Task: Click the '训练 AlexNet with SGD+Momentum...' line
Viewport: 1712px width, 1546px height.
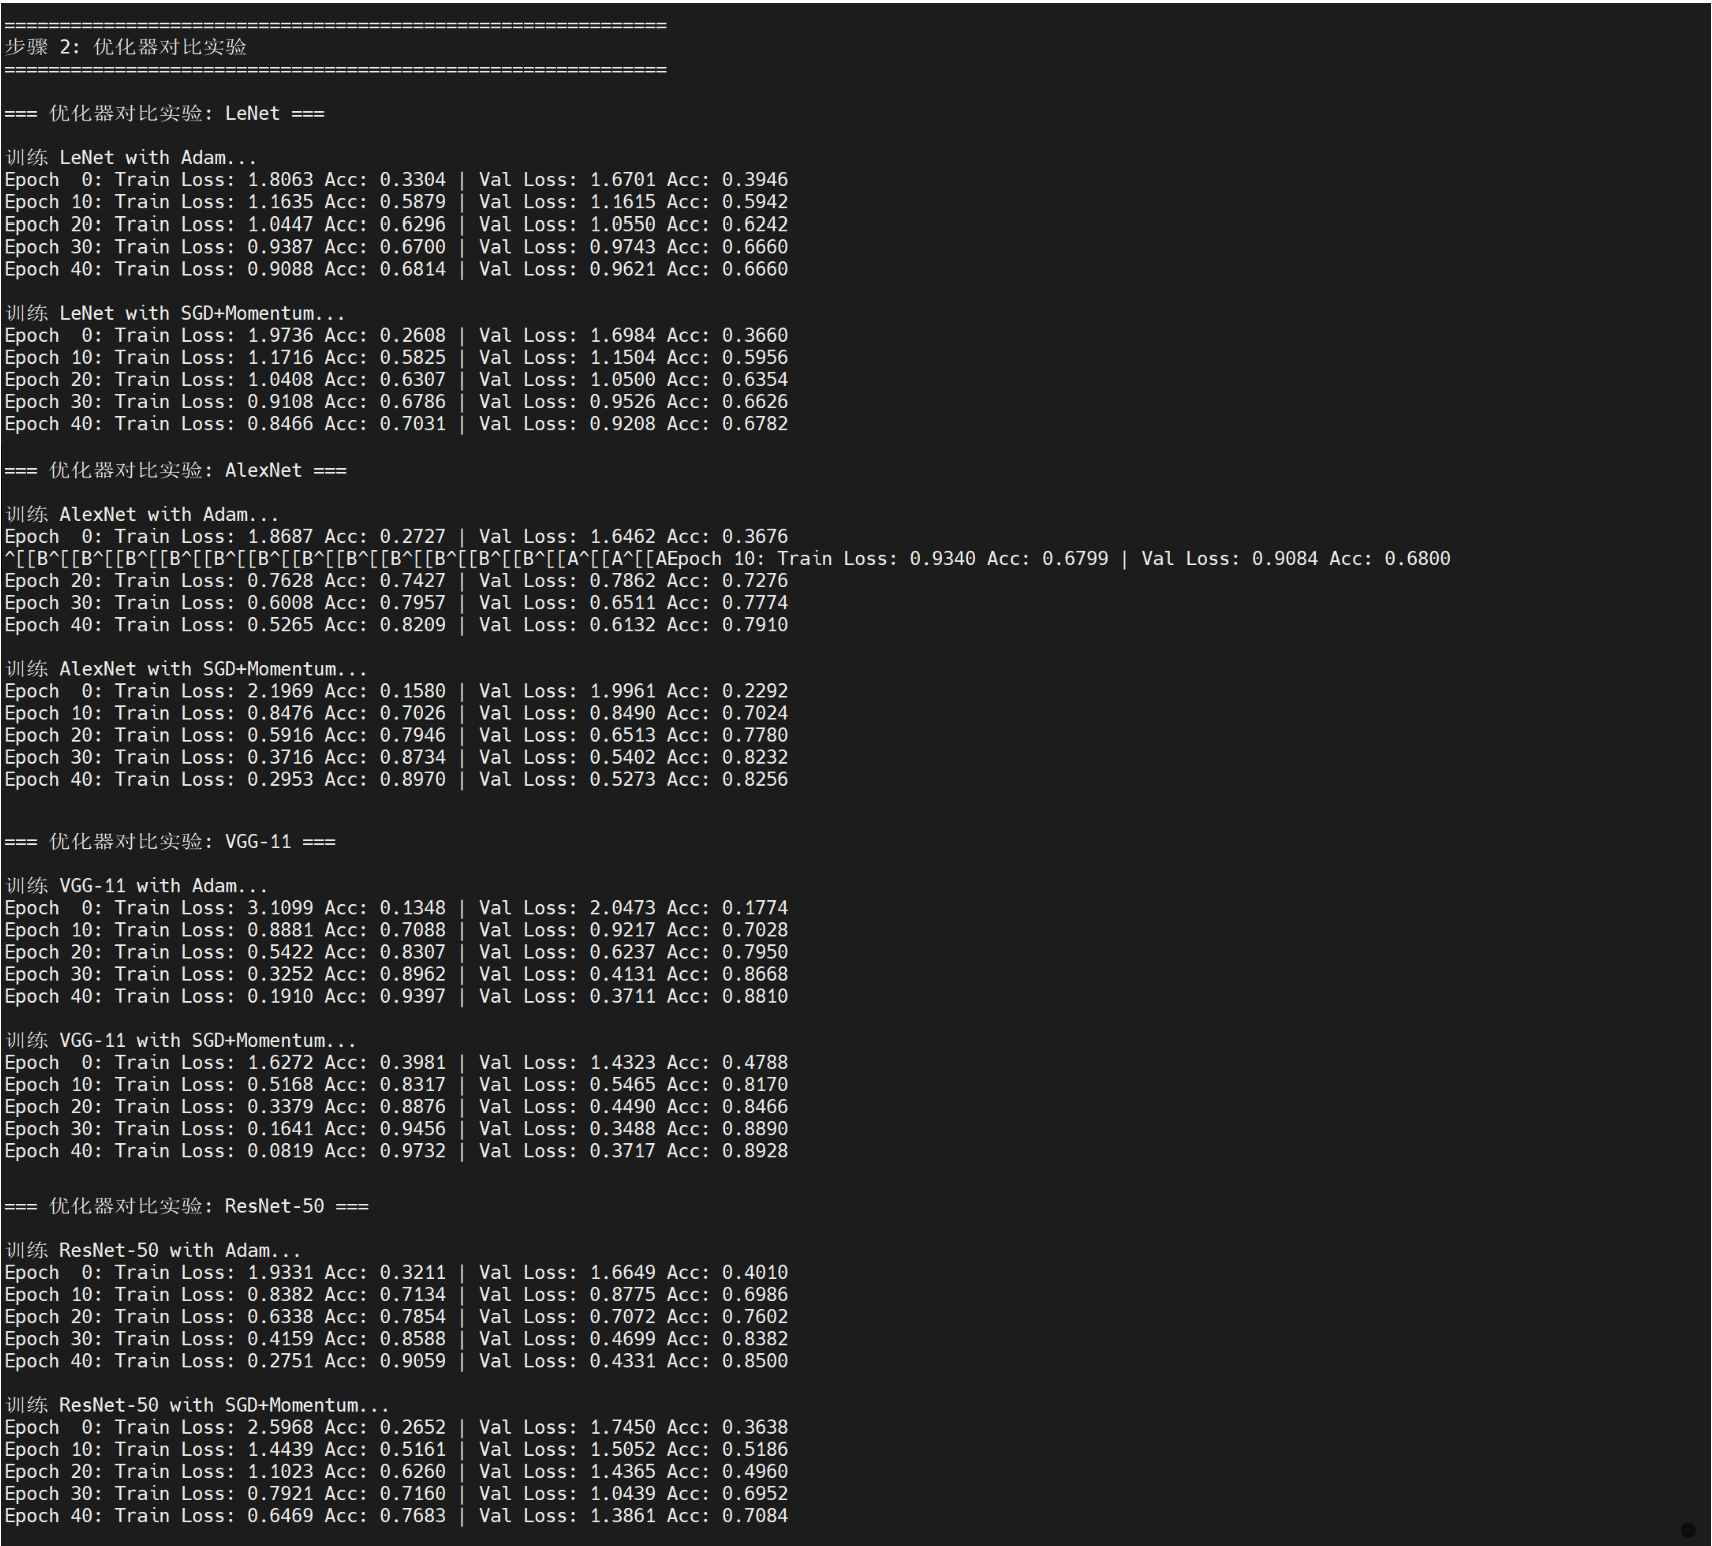Action: pyautogui.click(x=186, y=669)
